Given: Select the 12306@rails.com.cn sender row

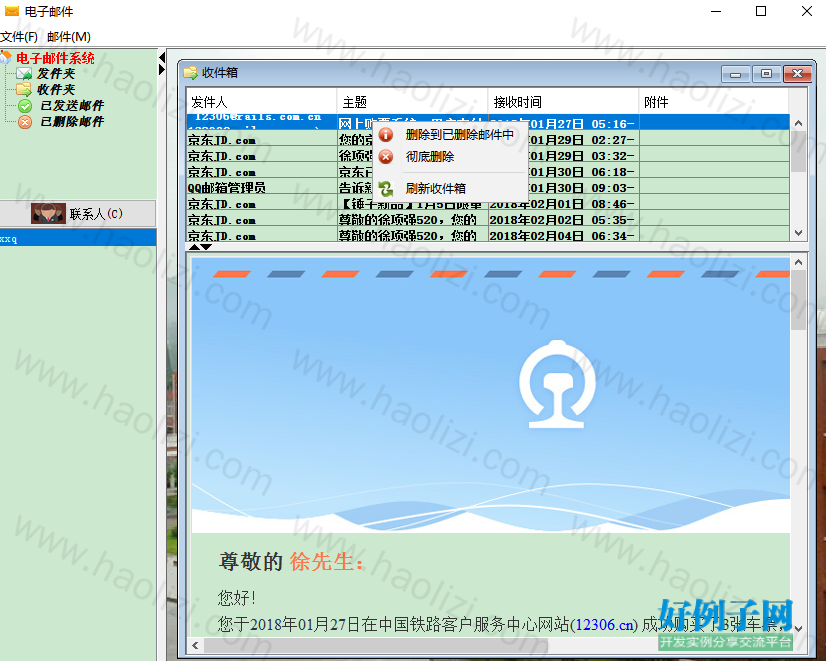Looking at the screenshot, I should tap(262, 122).
